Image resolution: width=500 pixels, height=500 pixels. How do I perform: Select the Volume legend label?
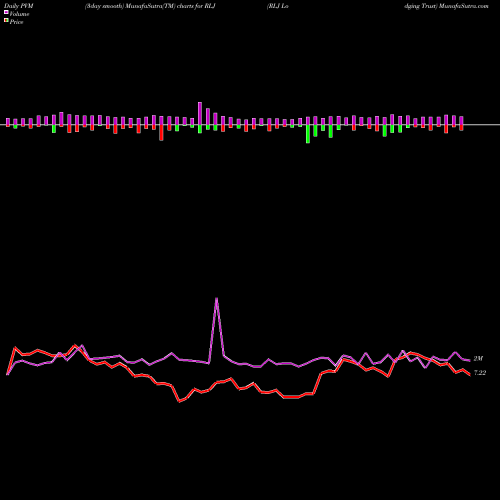click(19, 14)
